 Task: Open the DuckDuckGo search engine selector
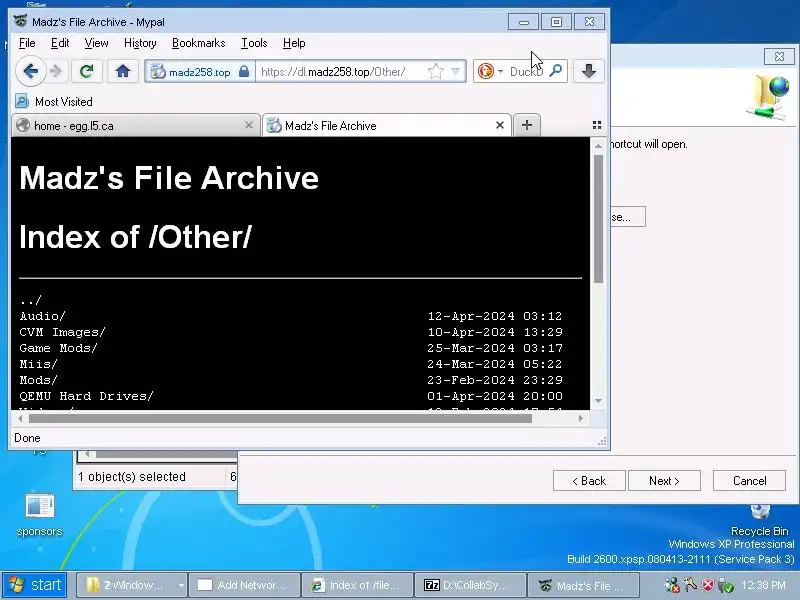pyautogui.click(x=490, y=71)
